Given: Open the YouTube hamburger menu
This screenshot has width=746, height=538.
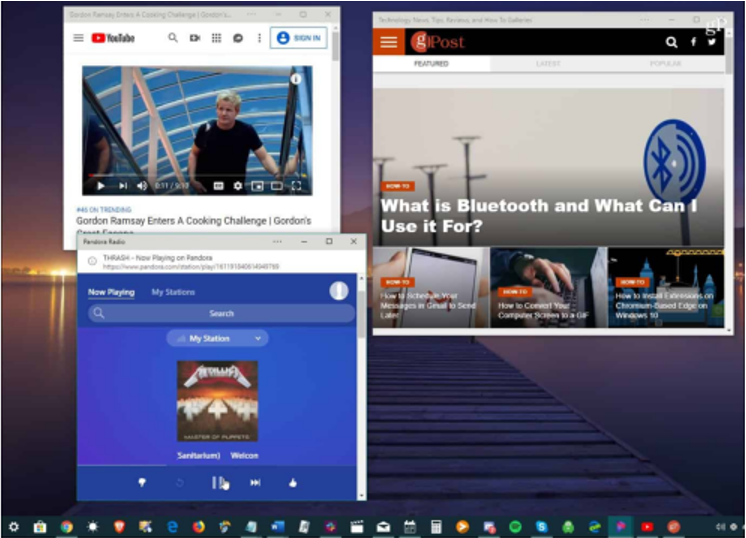Looking at the screenshot, I should pos(79,38).
